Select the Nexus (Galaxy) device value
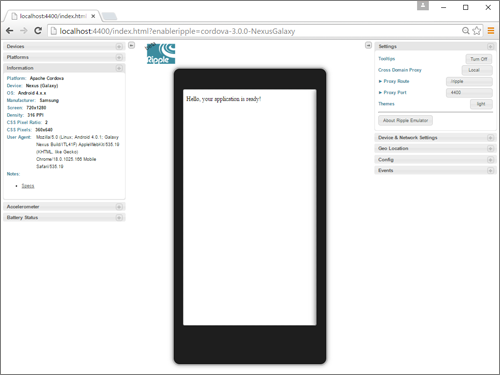The image size is (500, 375). point(42,86)
